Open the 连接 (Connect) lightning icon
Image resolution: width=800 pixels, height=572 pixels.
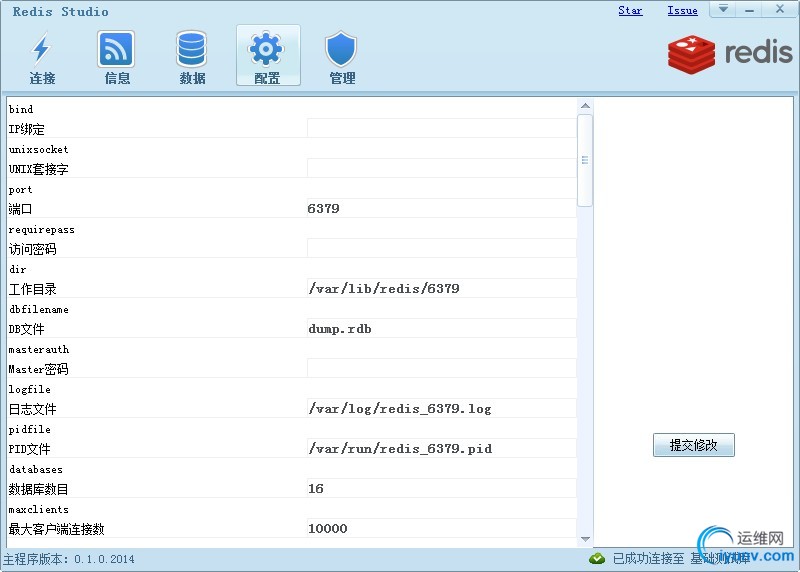41,56
